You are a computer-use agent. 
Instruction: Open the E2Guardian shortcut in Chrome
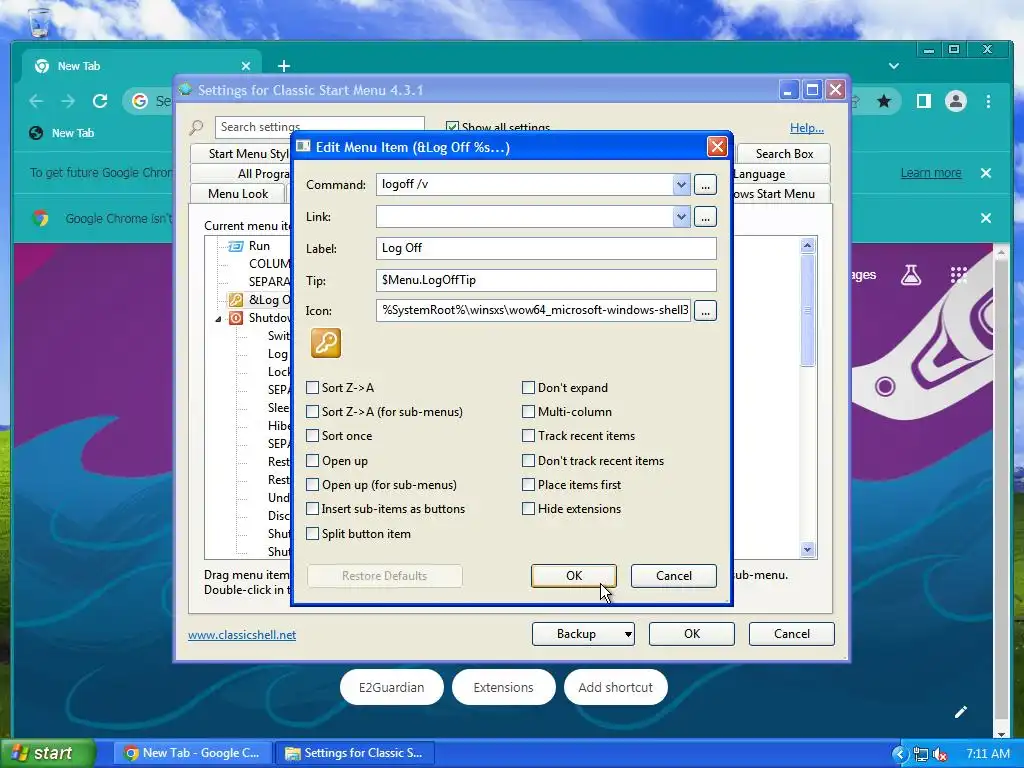point(391,687)
